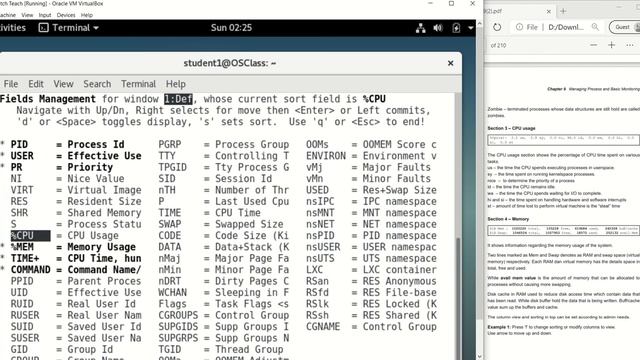
Task: Select the SWAP Swapped Size field
Action: click(221, 224)
